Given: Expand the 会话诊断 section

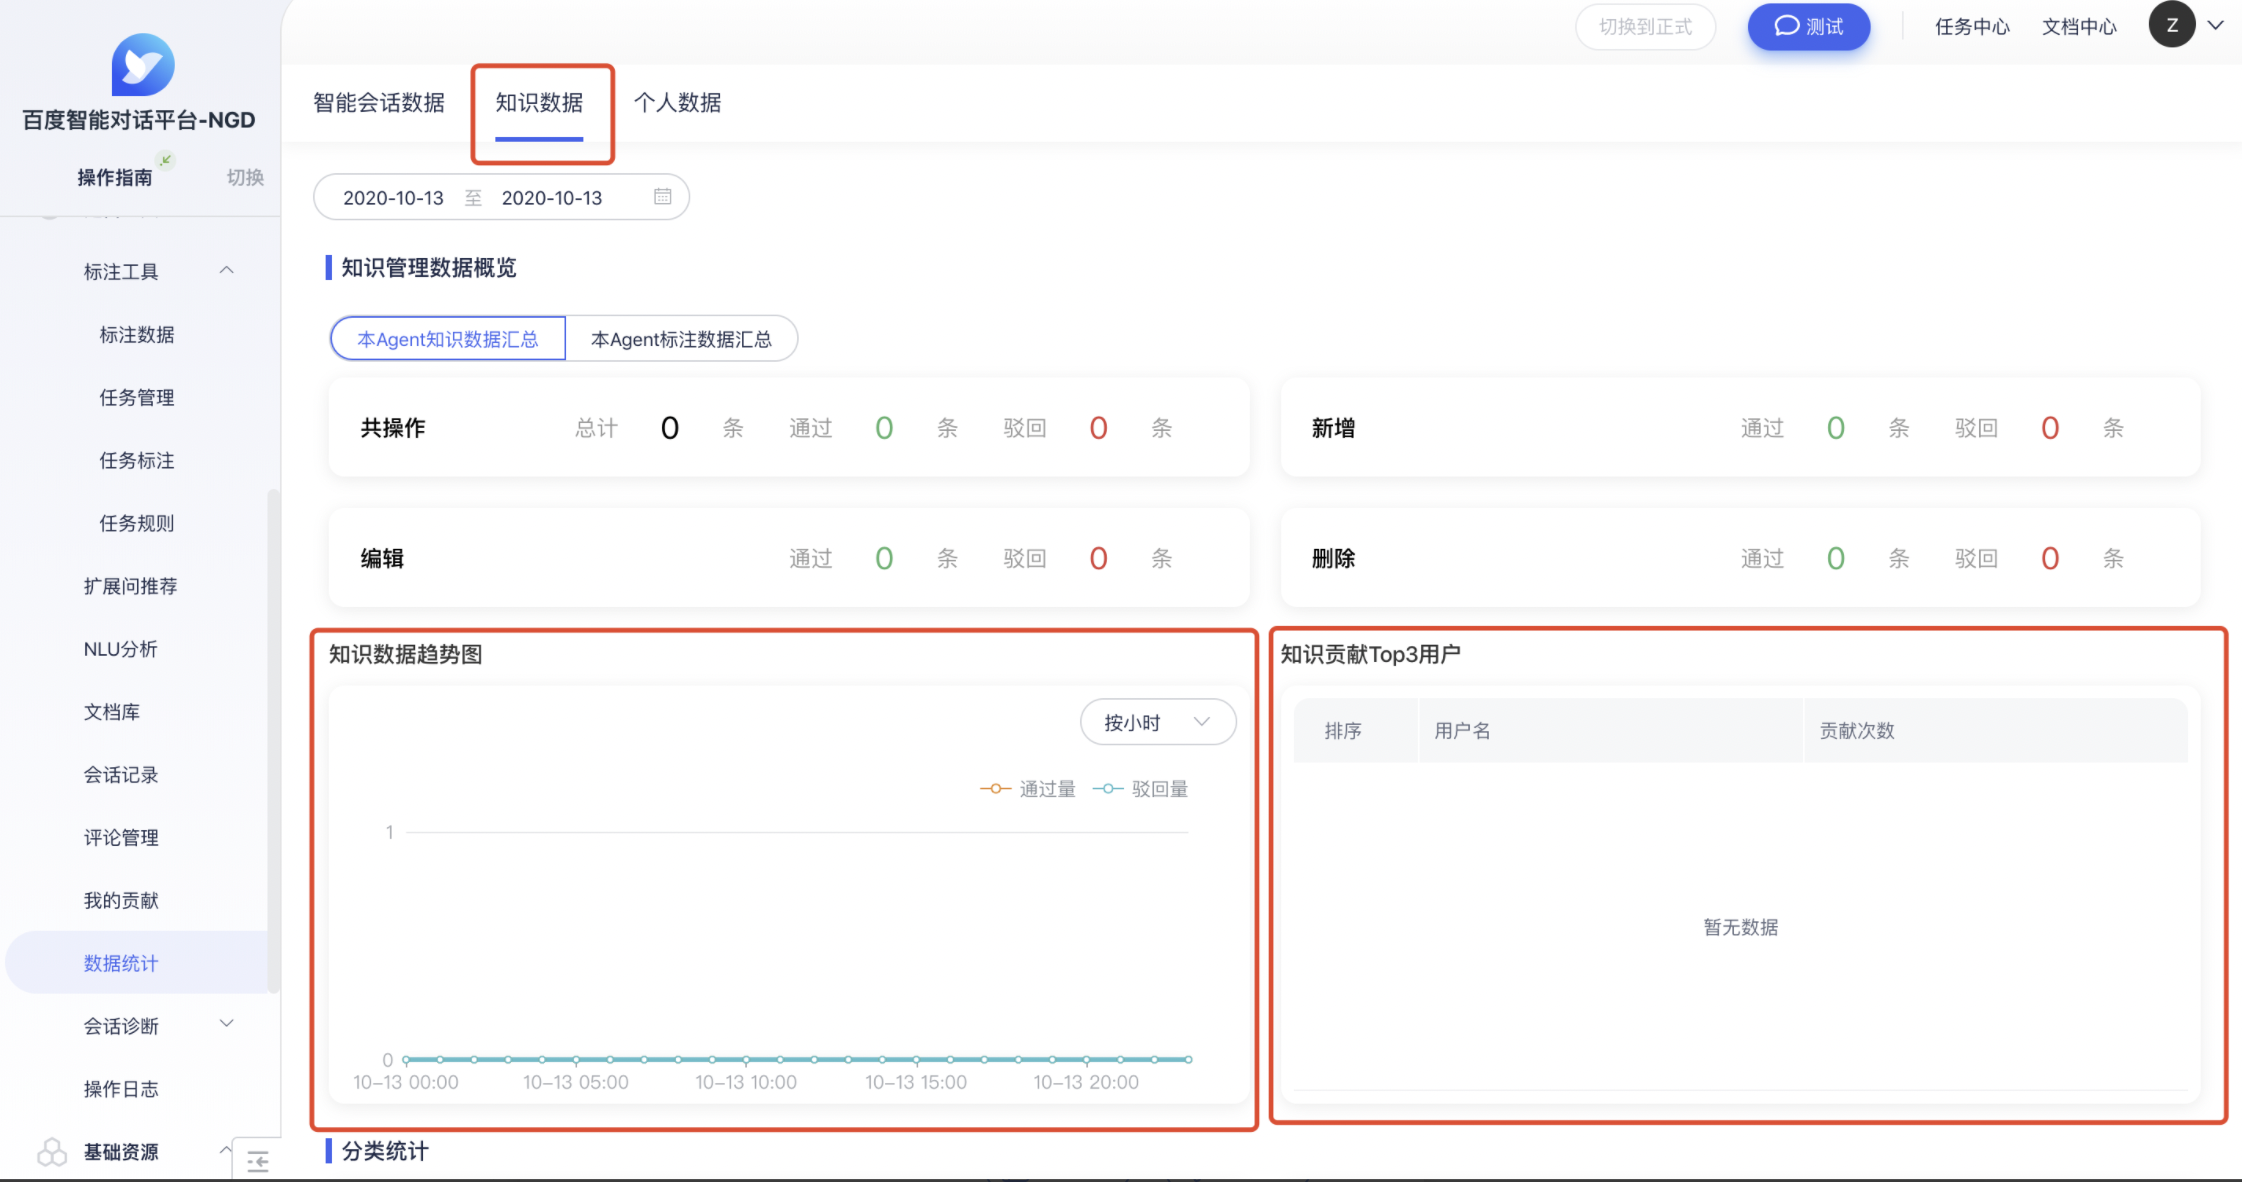Looking at the screenshot, I should point(227,1024).
